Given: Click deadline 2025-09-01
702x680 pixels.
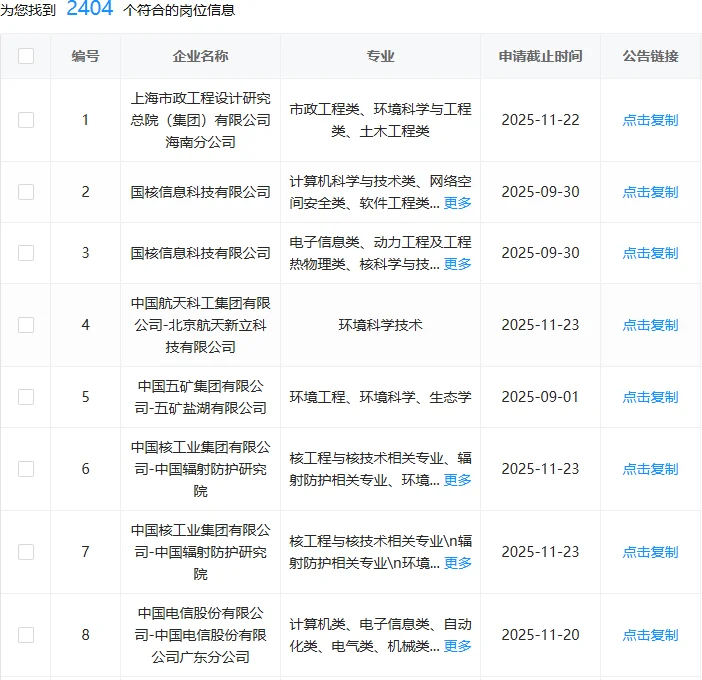Looking at the screenshot, I should pyautogui.click(x=540, y=397).
